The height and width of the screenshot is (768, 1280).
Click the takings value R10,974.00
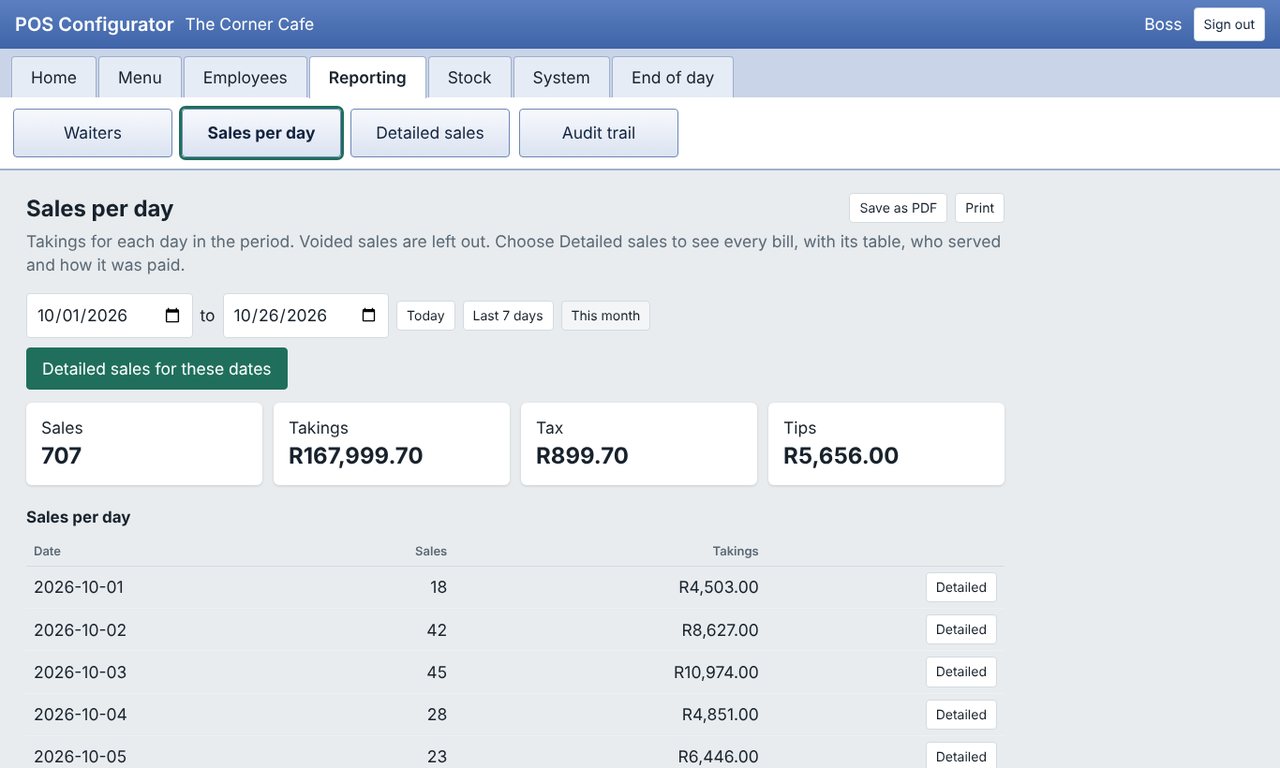click(716, 672)
